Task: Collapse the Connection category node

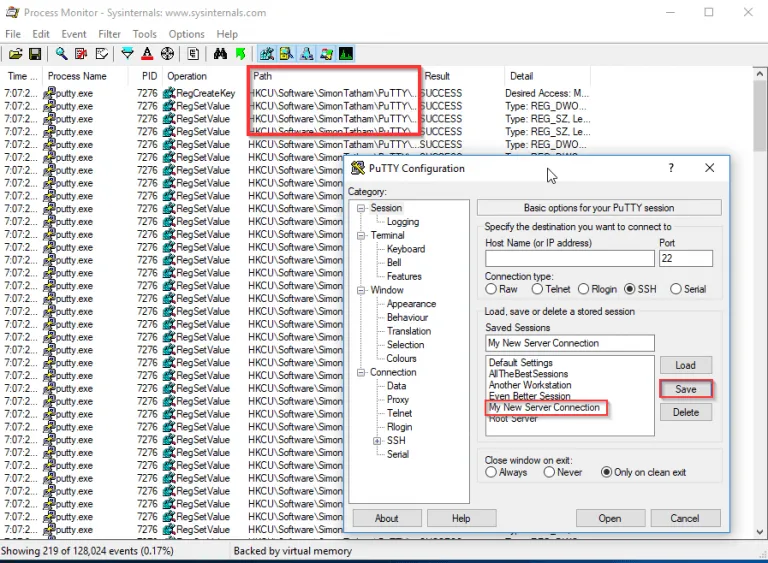Action: click(361, 372)
